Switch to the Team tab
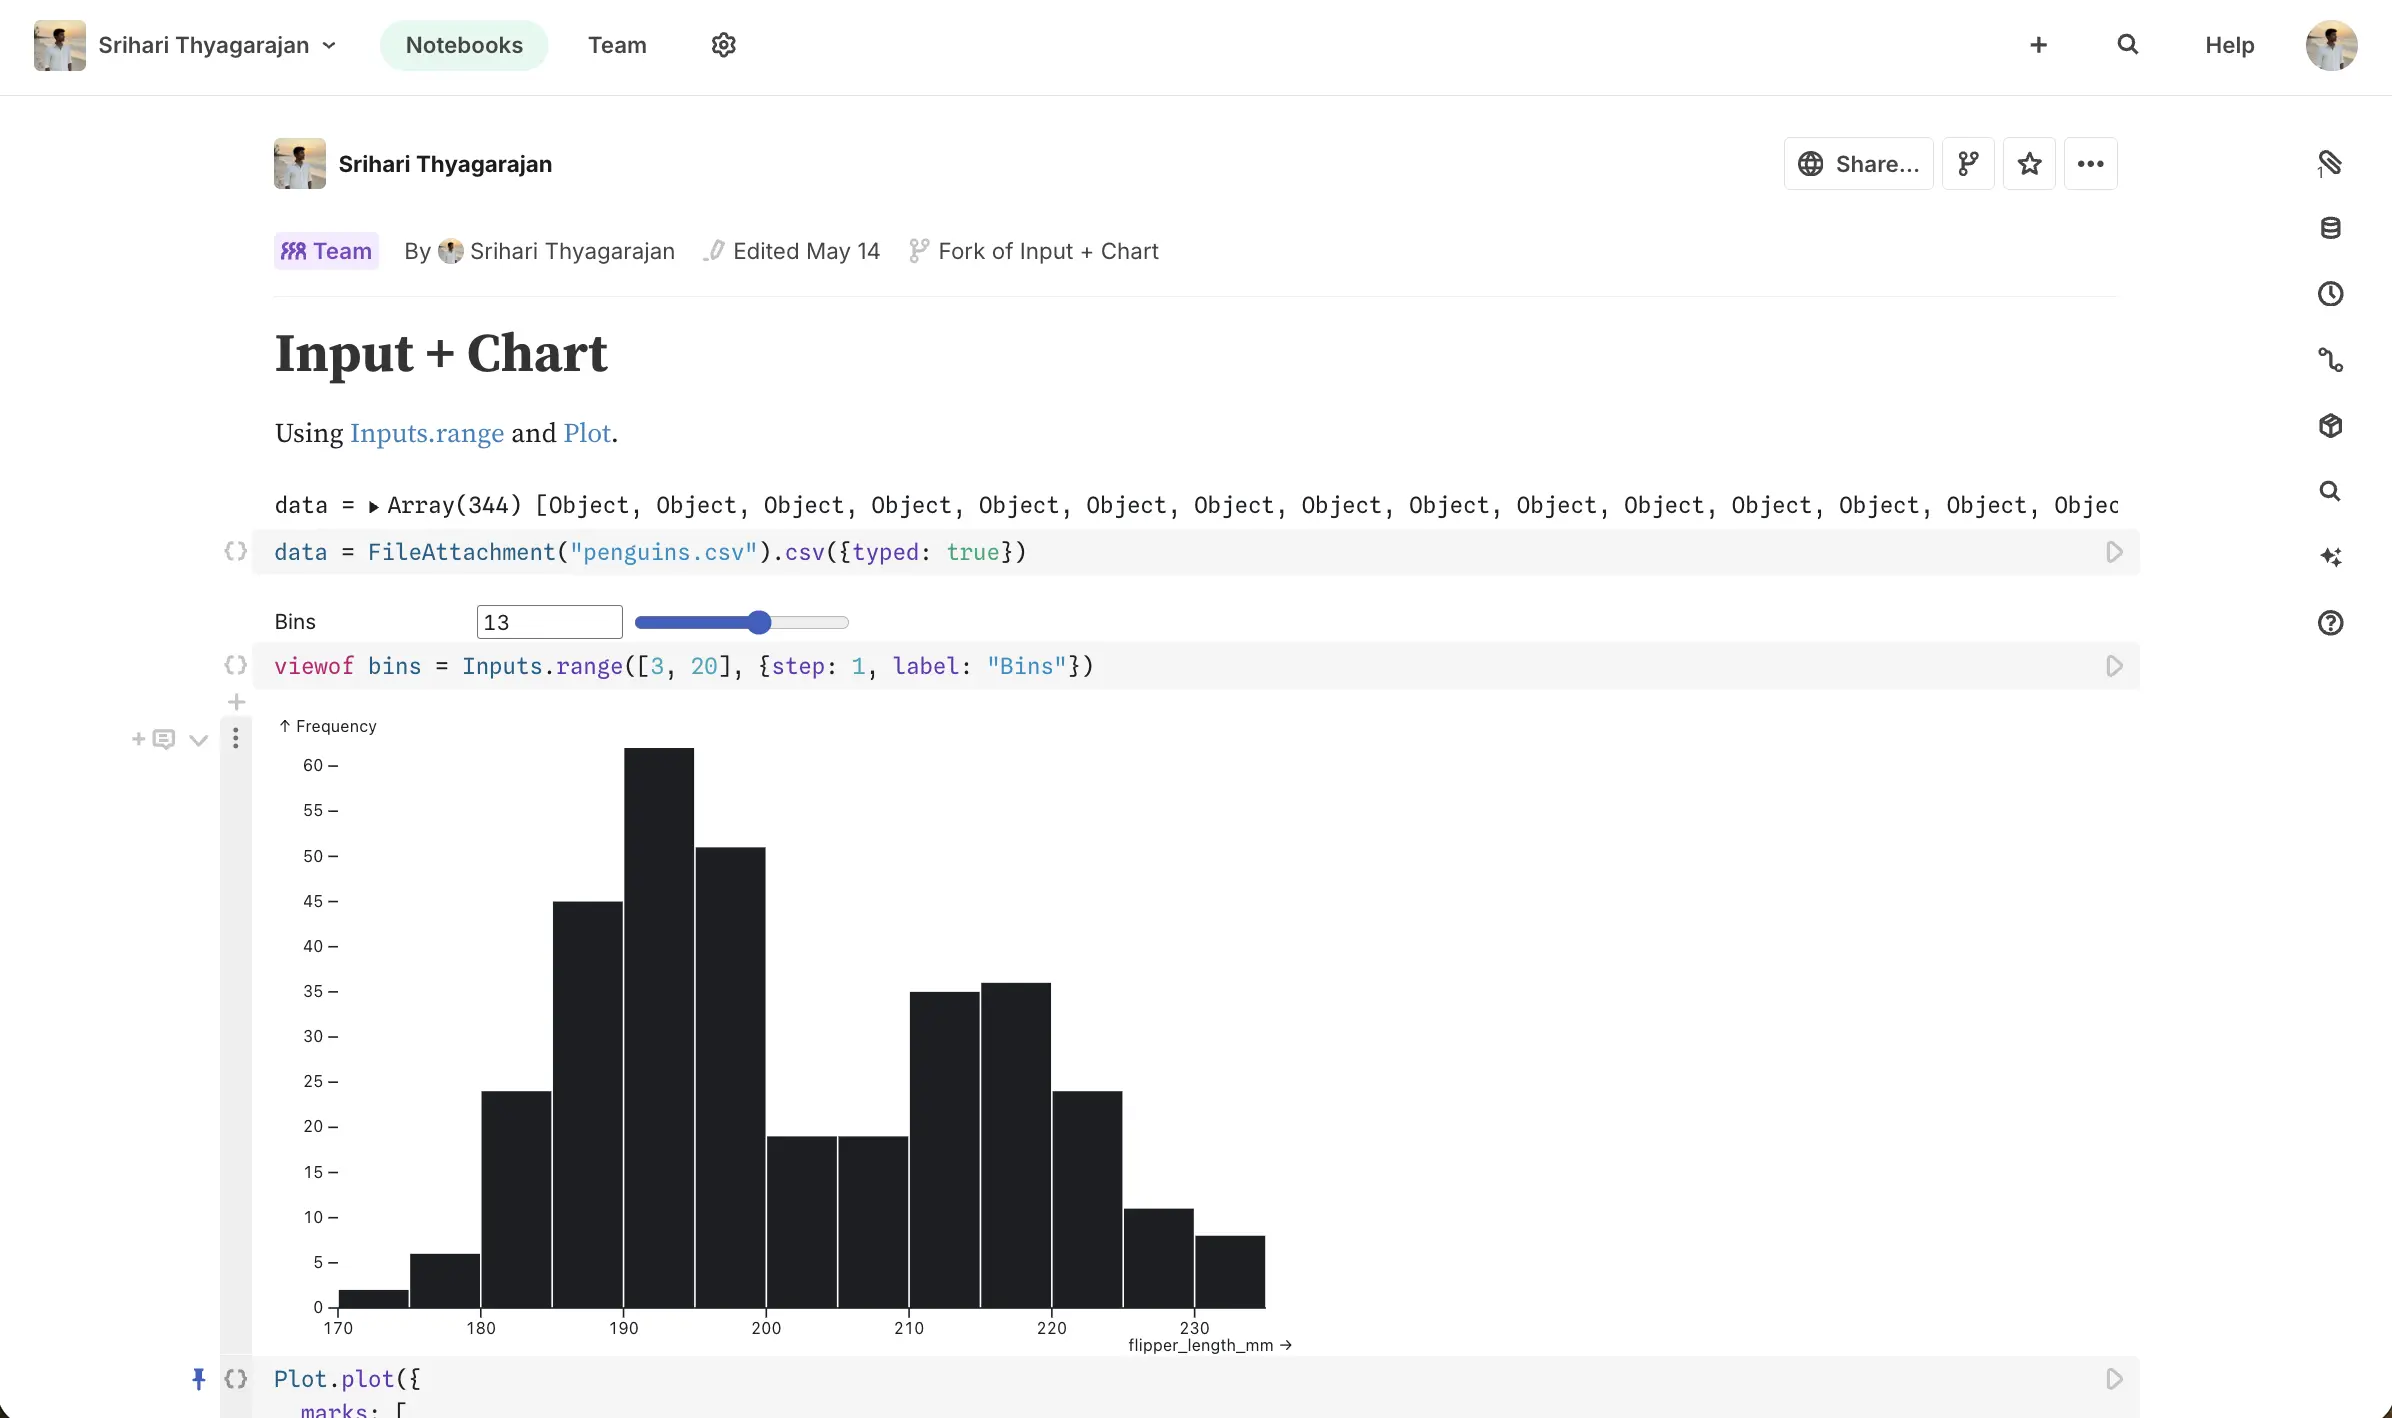Viewport: 2392px width, 1418px height. tap(617, 45)
